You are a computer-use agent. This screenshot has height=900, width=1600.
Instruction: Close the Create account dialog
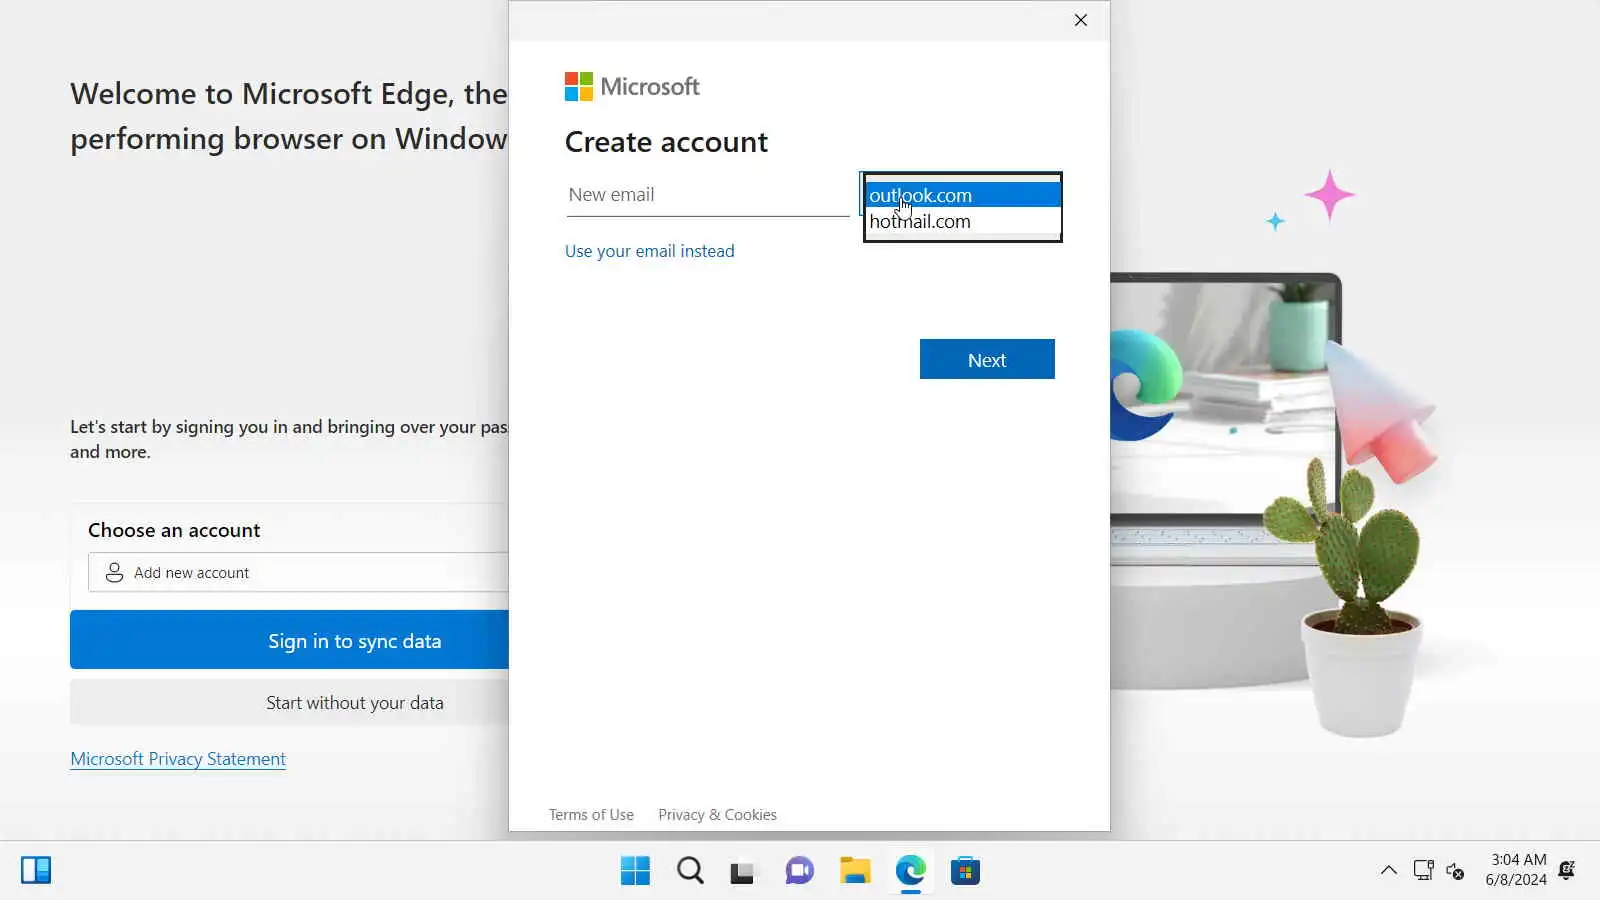coord(1081,20)
